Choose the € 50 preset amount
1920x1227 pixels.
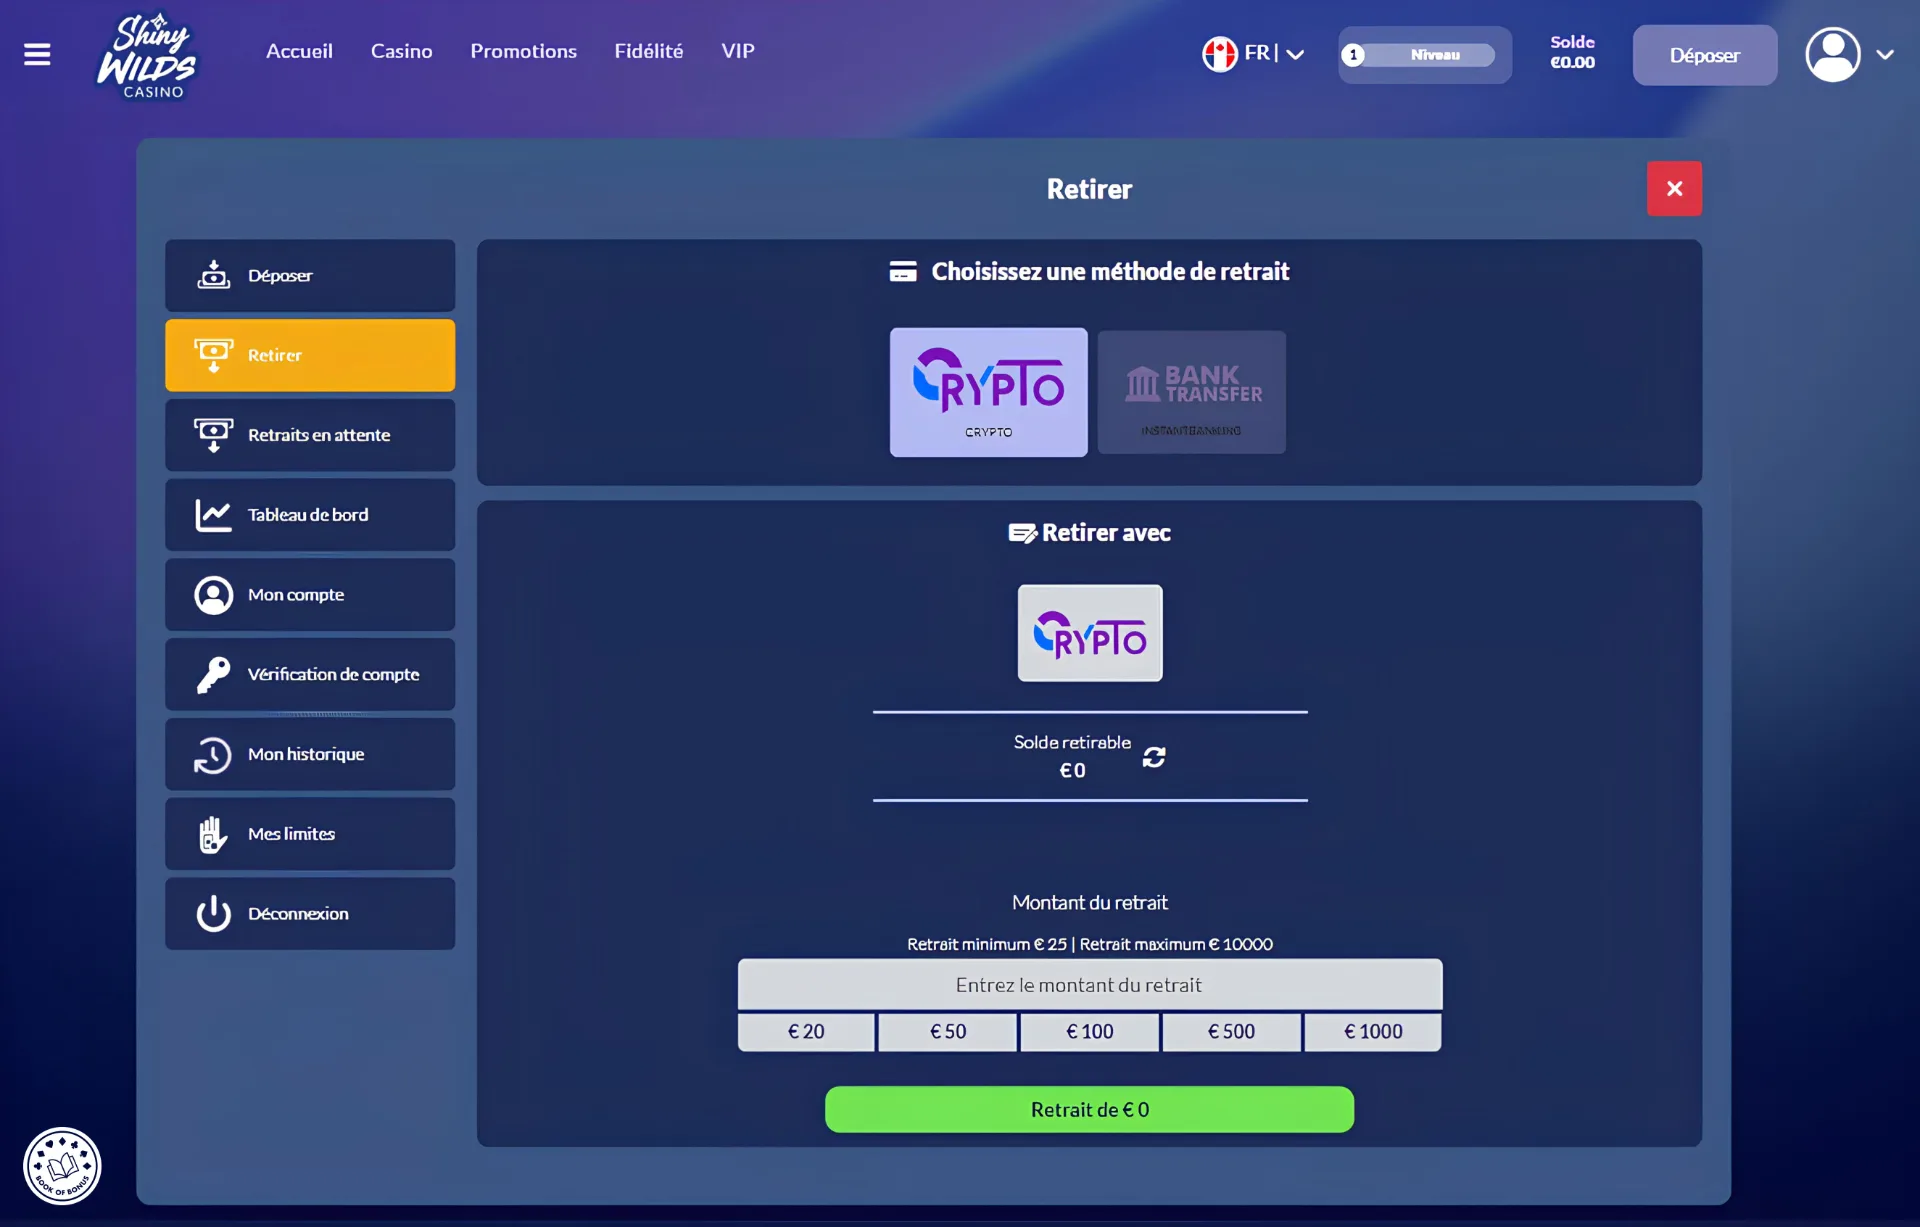[948, 1032]
